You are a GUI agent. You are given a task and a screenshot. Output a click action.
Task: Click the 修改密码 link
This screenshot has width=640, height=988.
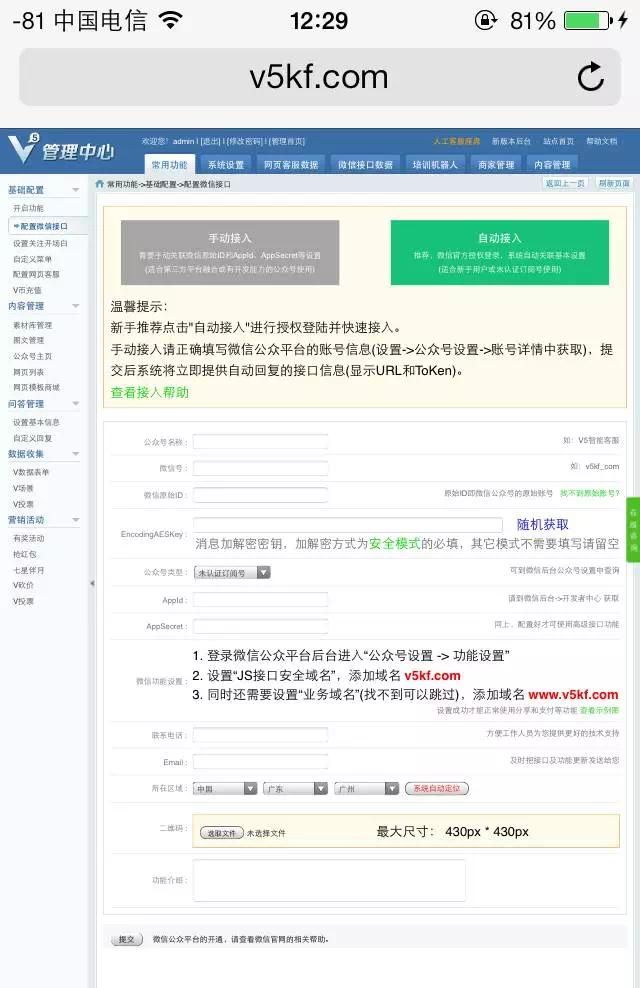coord(244,142)
